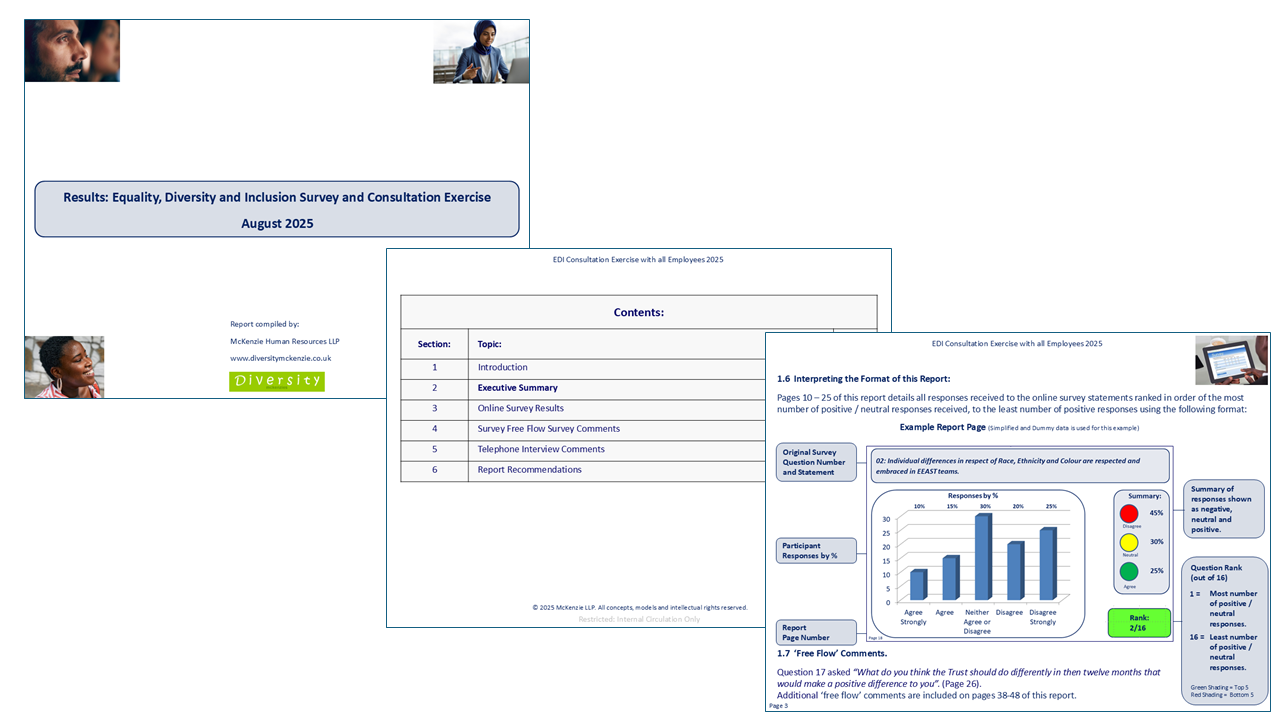
Task: Click the woman in hijab photo
Action: 481,52
